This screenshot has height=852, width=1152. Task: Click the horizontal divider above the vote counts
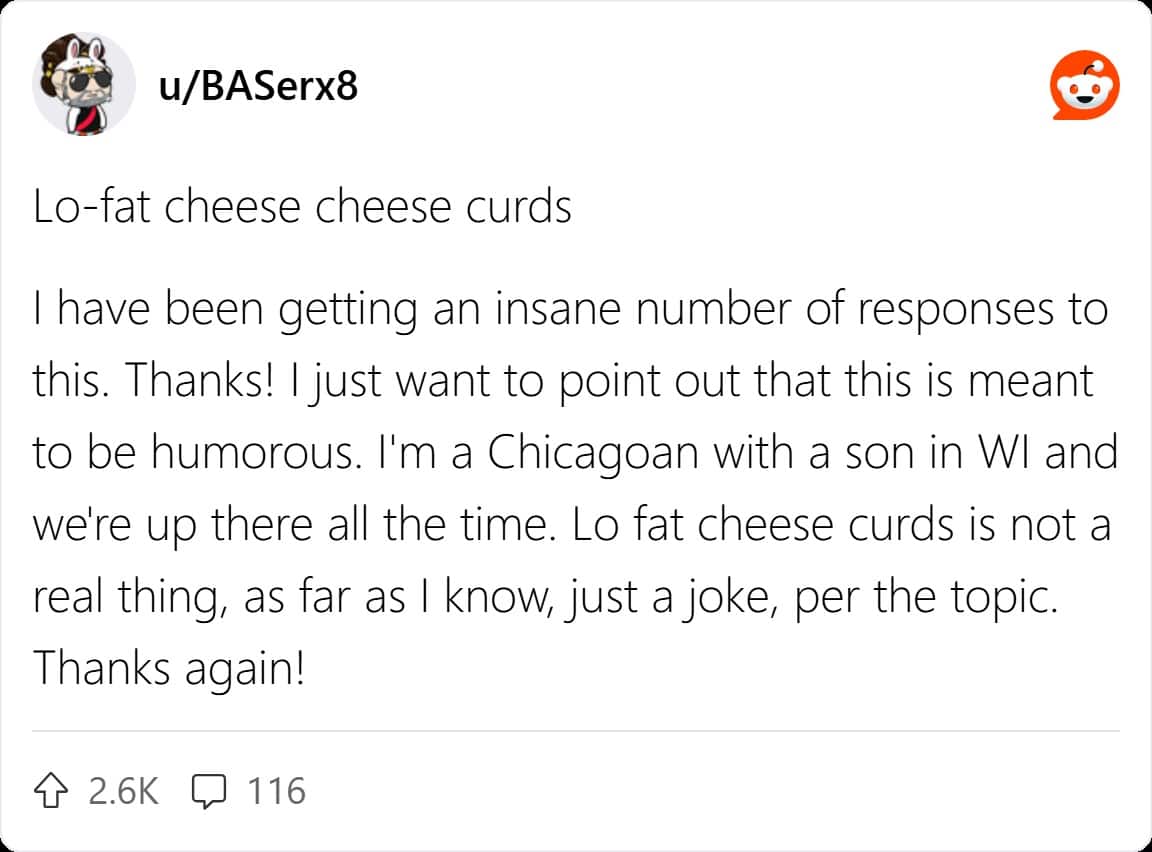click(576, 731)
